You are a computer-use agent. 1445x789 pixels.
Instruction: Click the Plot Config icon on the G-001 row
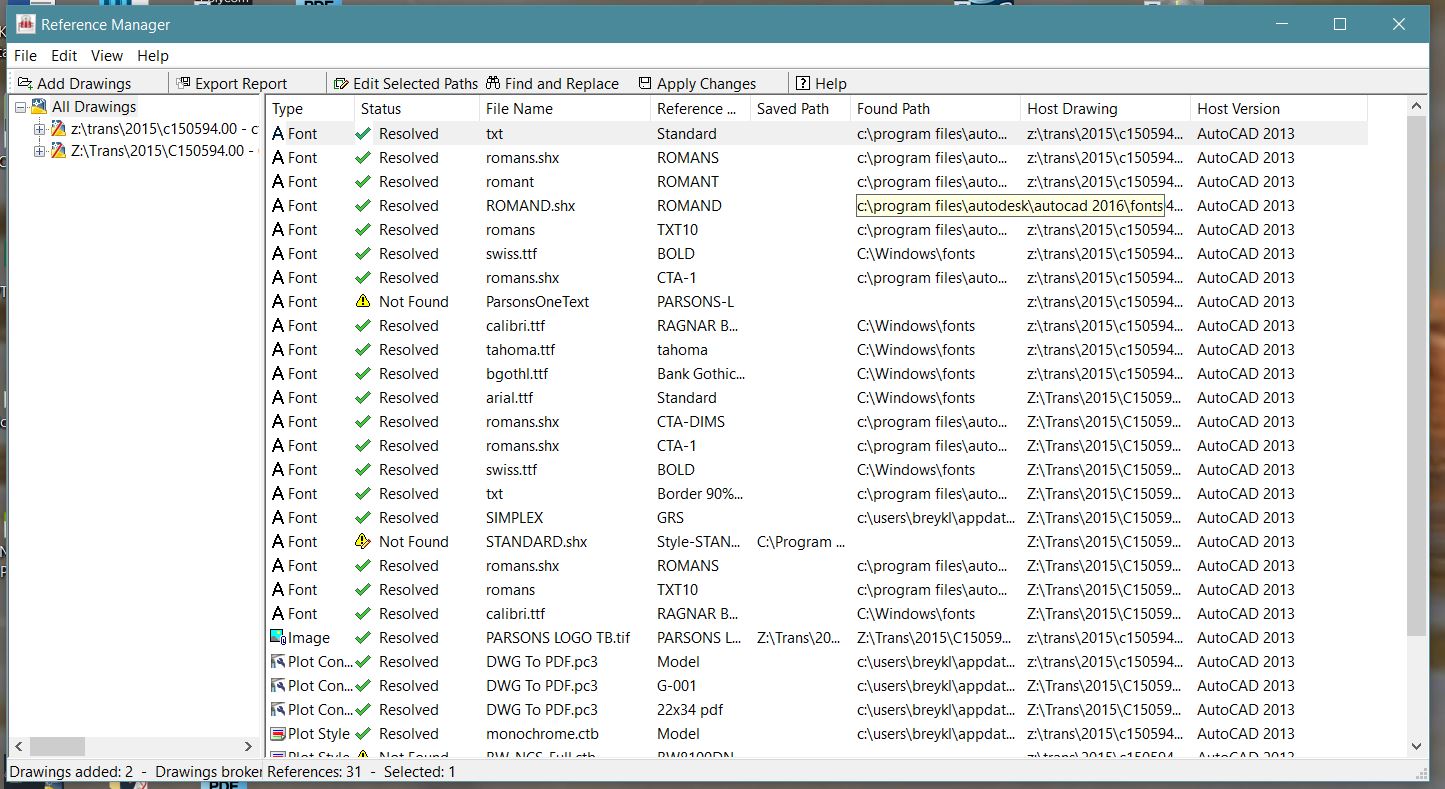pos(277,685)
